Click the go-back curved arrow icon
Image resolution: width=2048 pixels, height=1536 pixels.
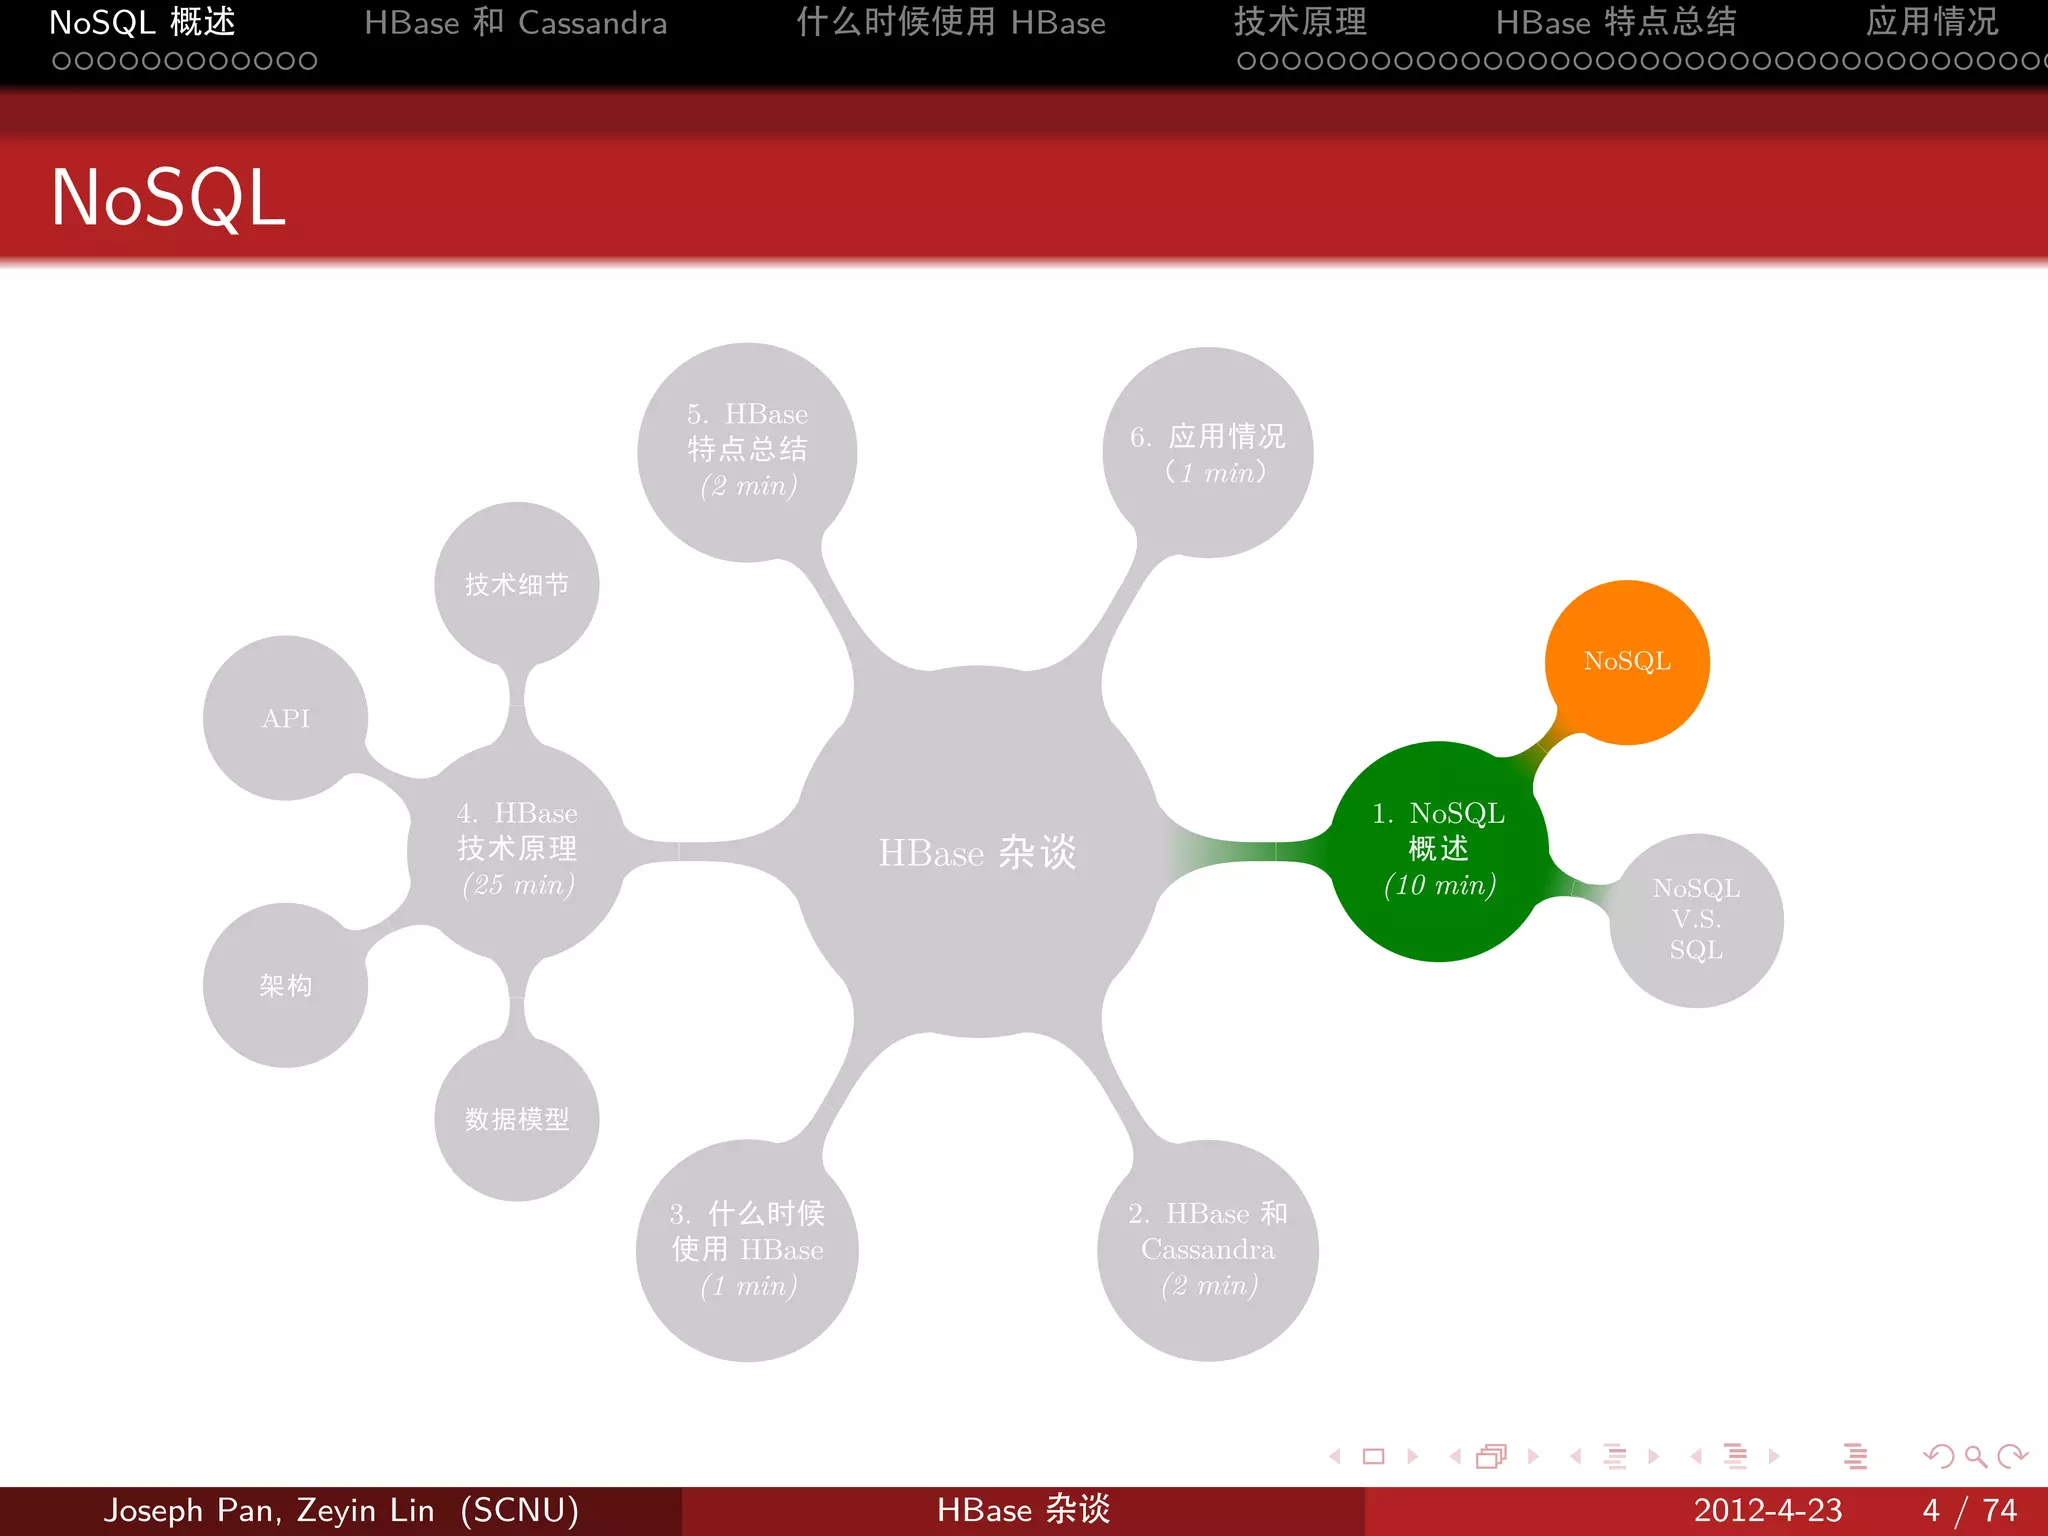point(1939,1456)
